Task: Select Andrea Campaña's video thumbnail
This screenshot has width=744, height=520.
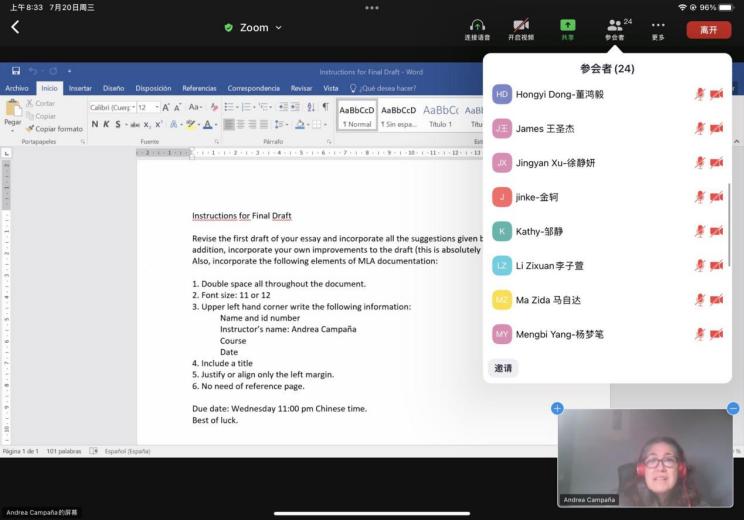Action: [645, 457]
